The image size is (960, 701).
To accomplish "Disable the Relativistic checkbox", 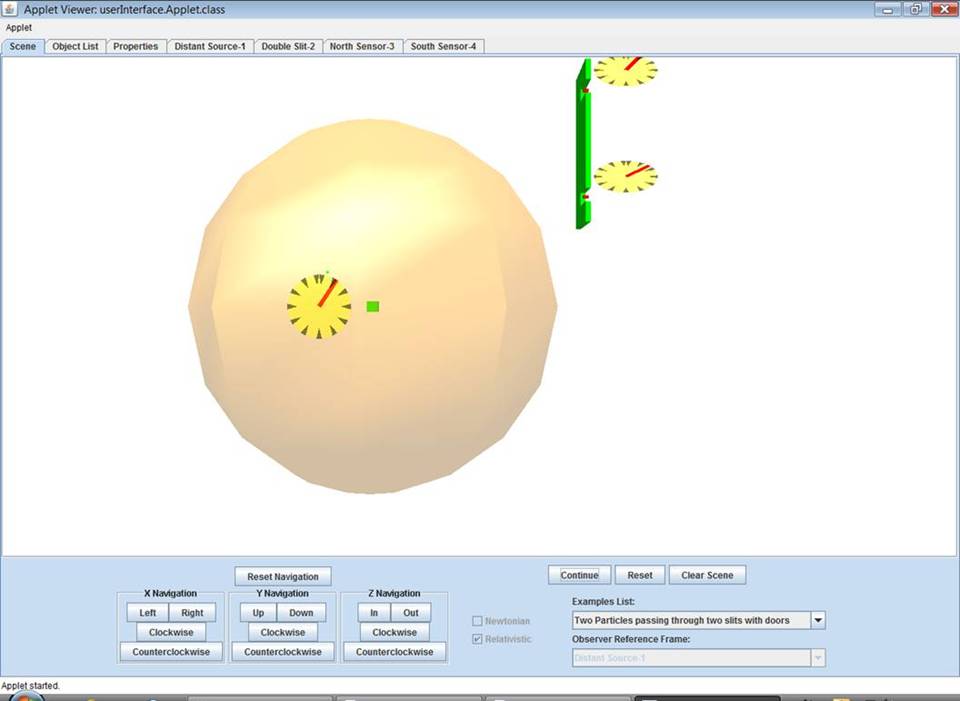I will [x=476, y=639].
